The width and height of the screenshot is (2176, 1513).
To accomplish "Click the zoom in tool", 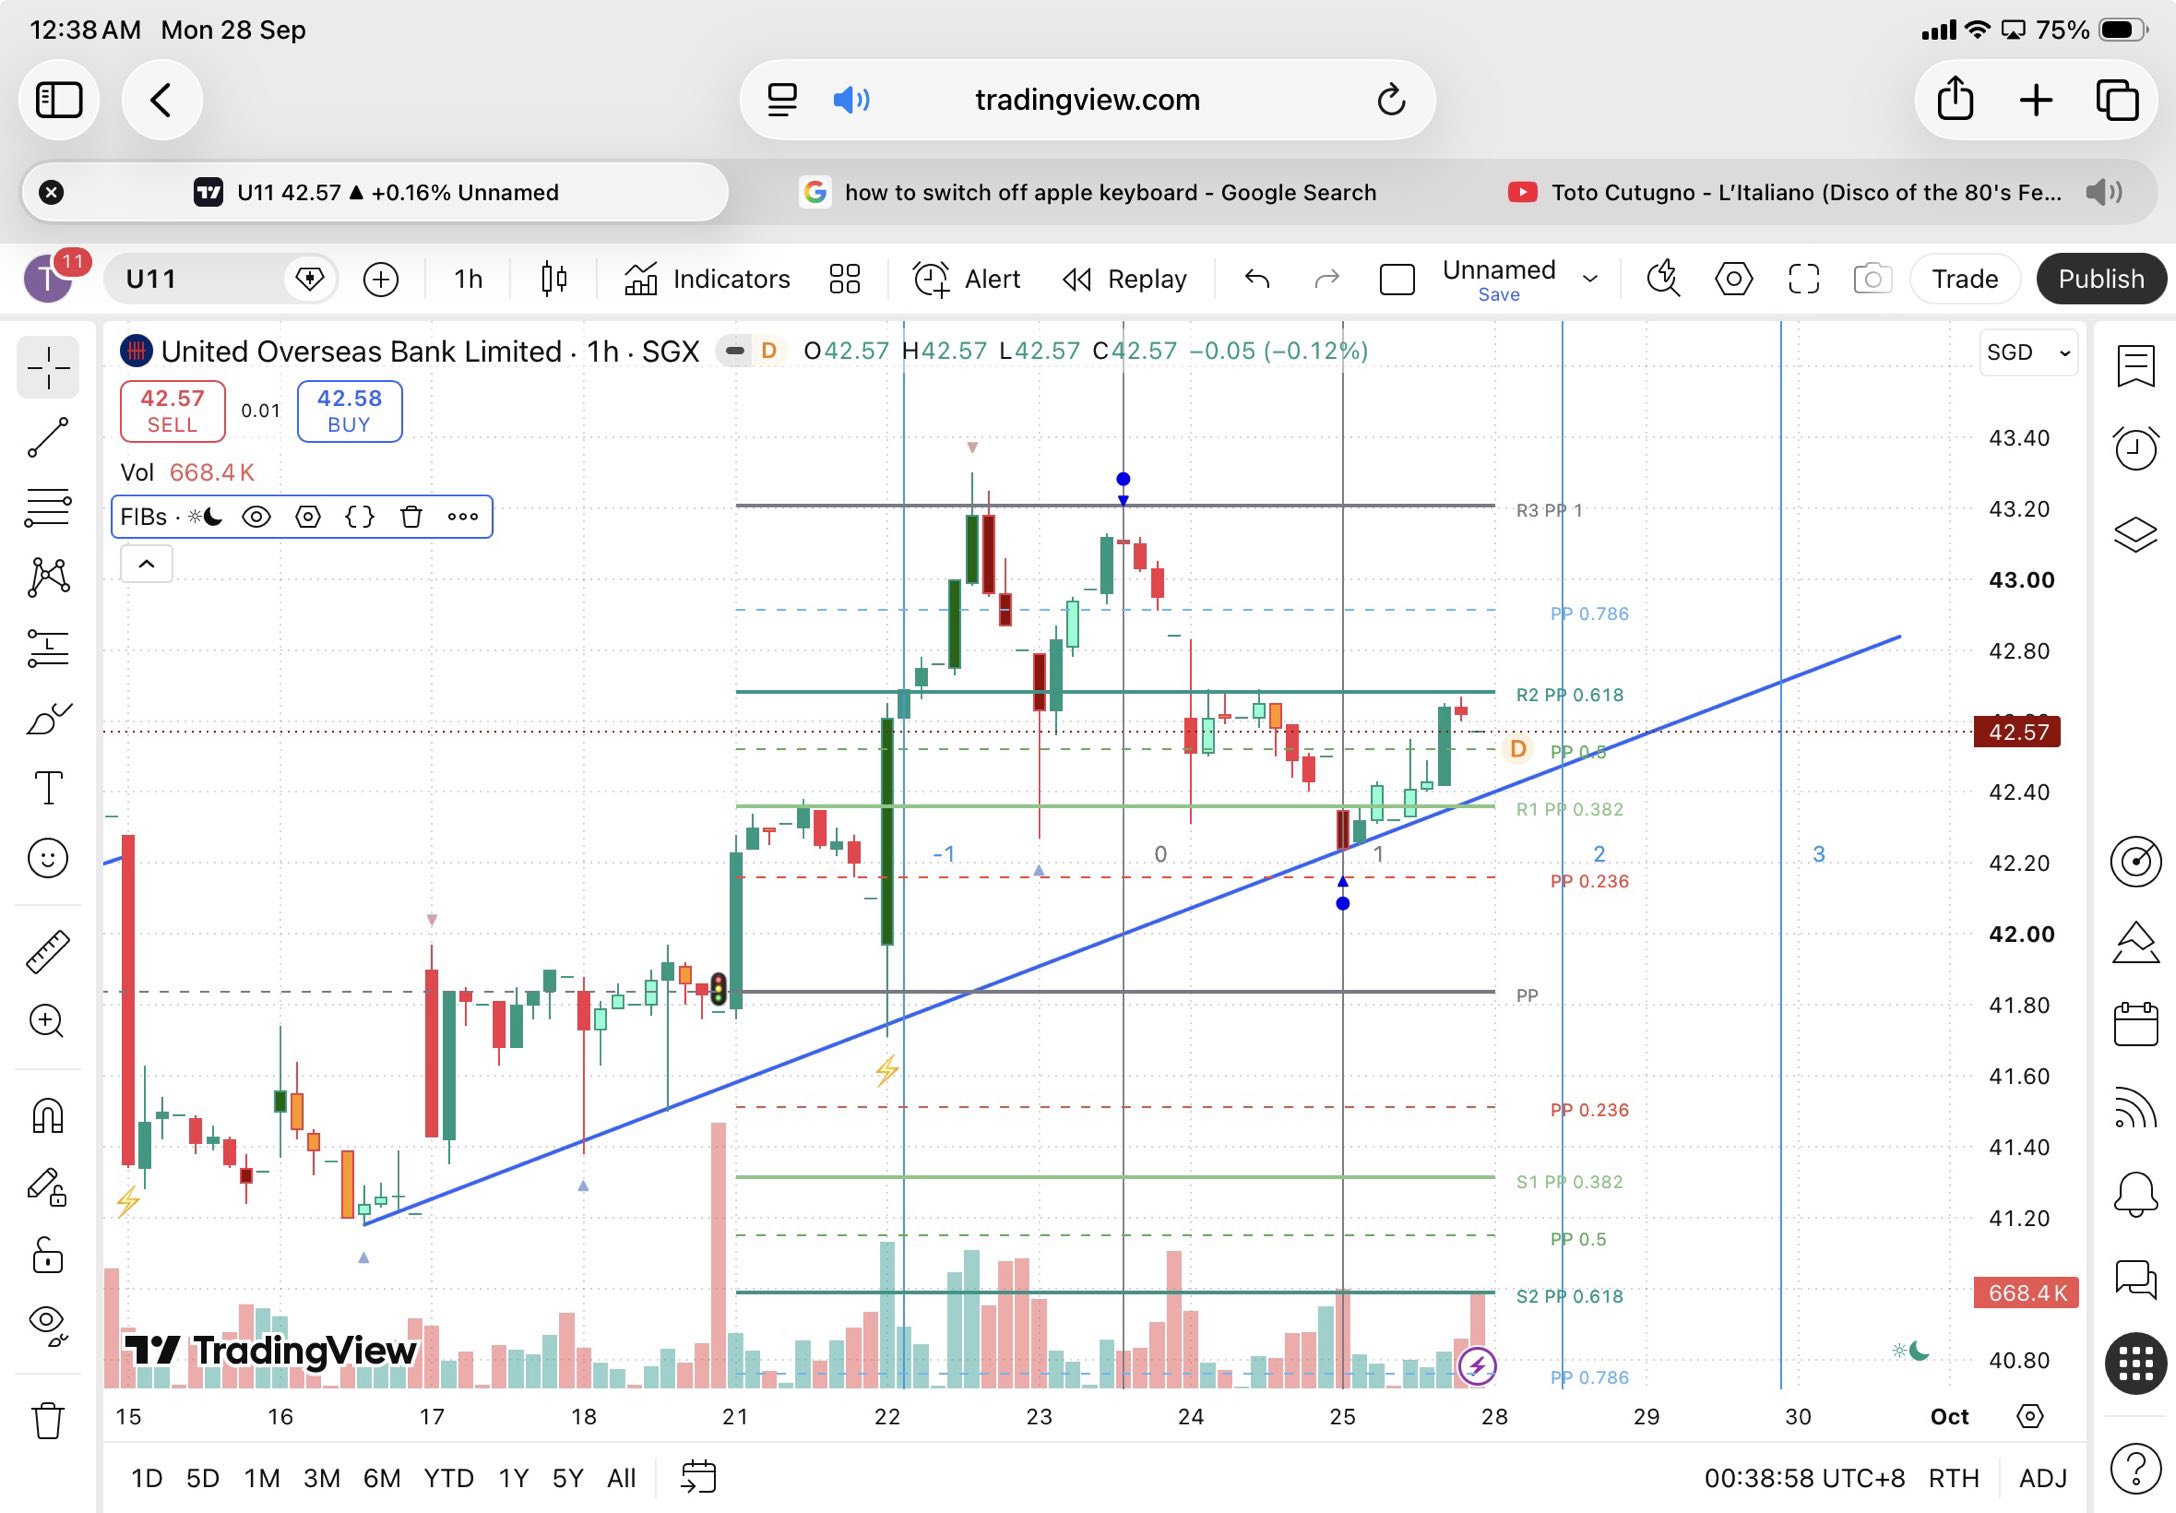I will coord(48,1021).
